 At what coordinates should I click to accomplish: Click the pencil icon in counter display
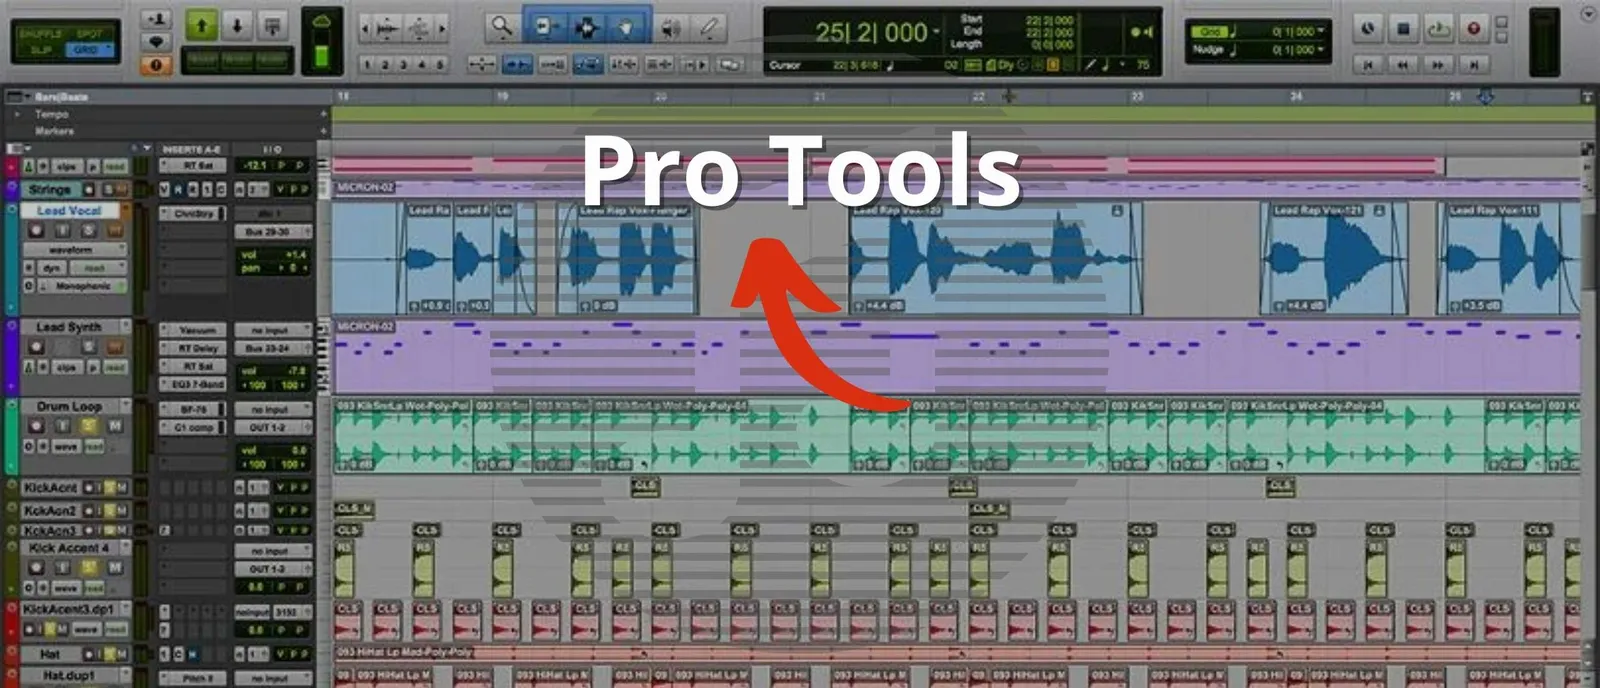[1090, 65]
